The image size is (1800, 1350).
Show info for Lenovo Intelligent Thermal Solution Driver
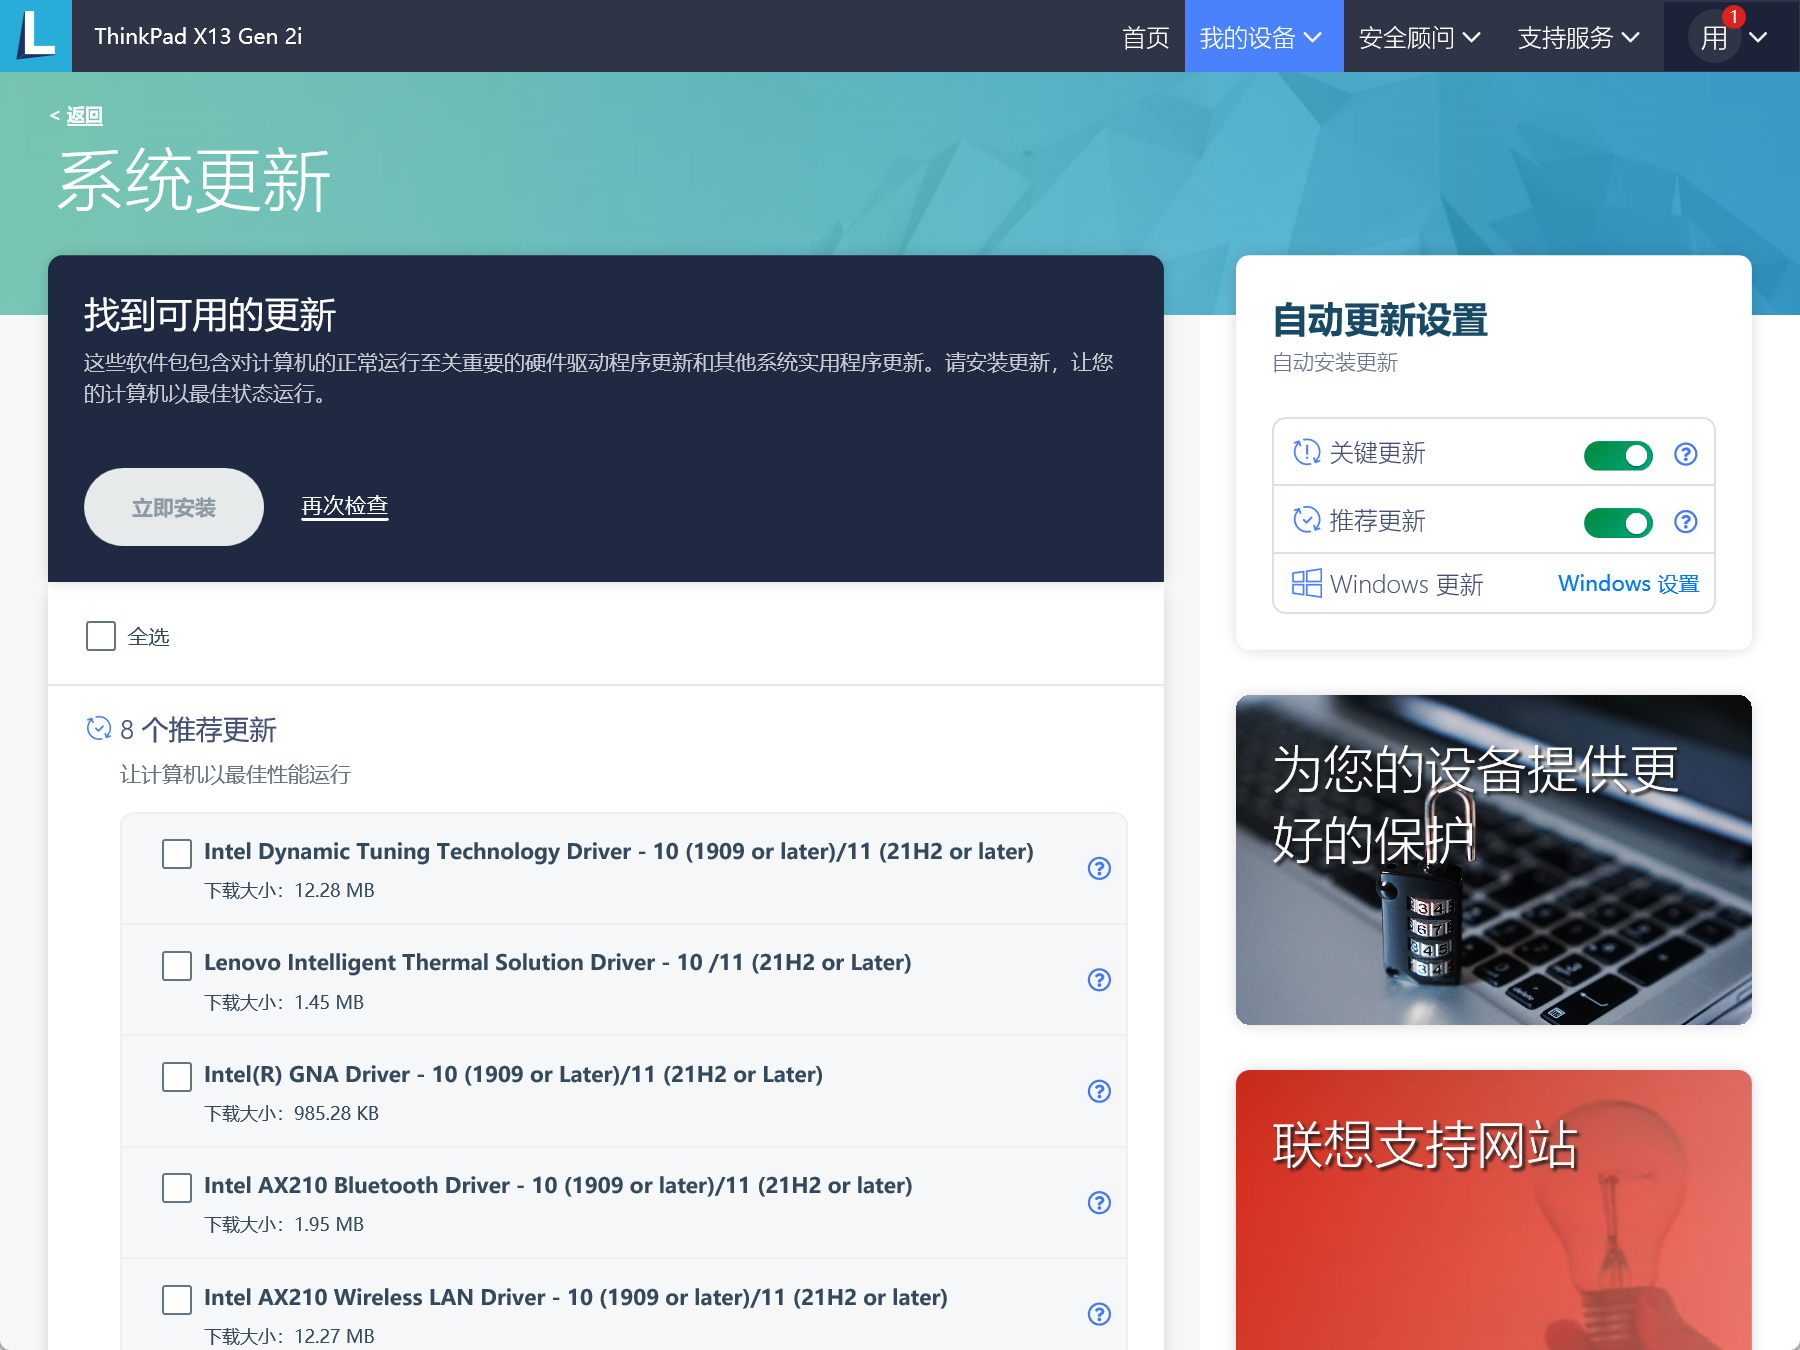point(1099,980)
